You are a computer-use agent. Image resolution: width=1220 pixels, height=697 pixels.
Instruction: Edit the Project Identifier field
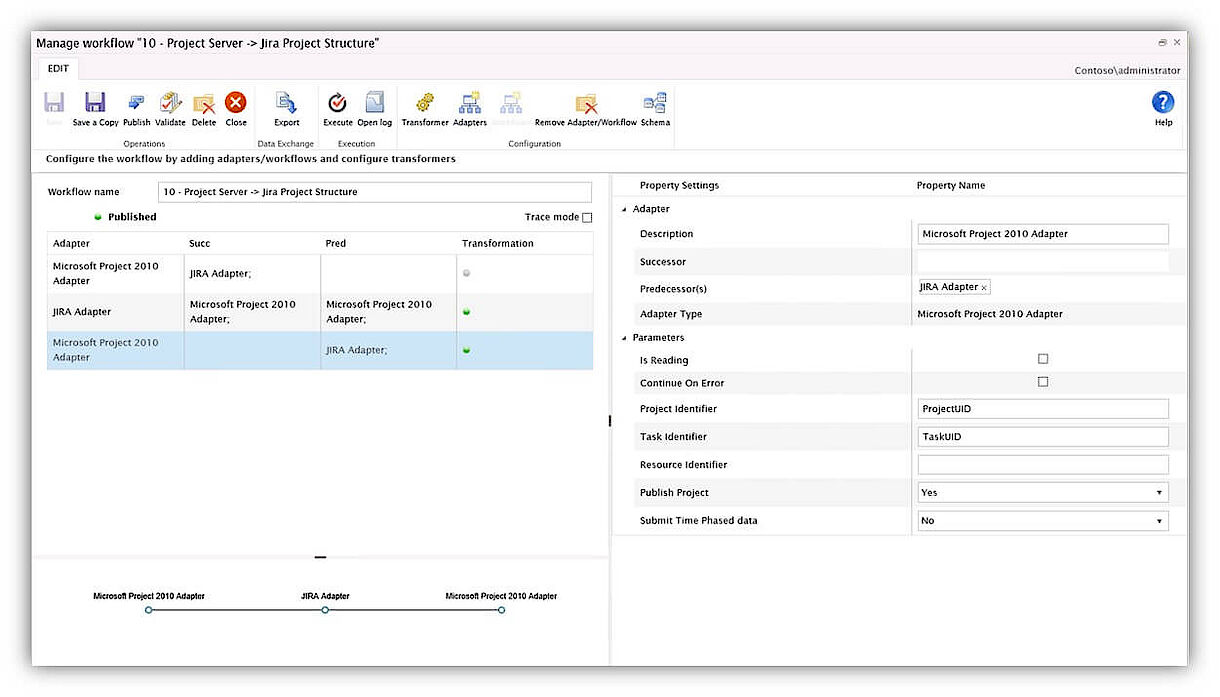pos(1043,408)
